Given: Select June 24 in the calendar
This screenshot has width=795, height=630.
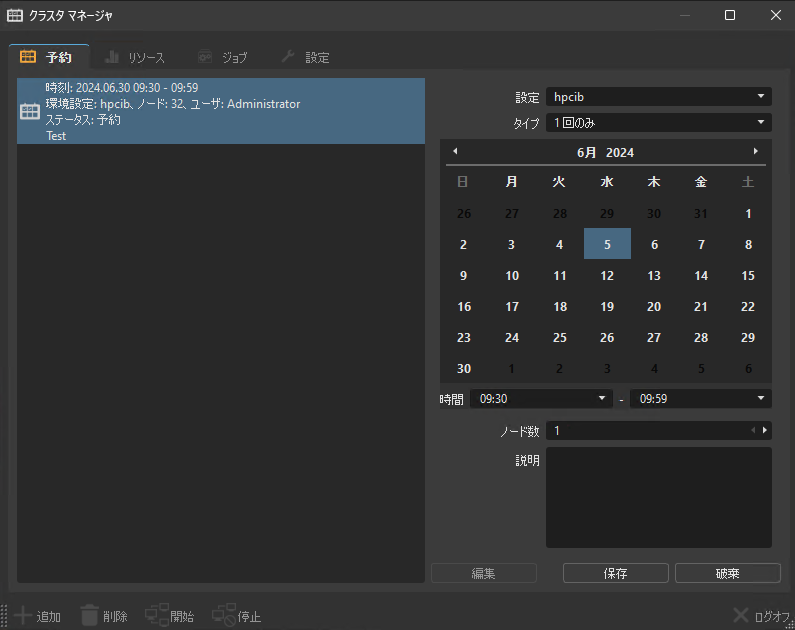Looking at the screenshot, I should [x=512, y=337].
